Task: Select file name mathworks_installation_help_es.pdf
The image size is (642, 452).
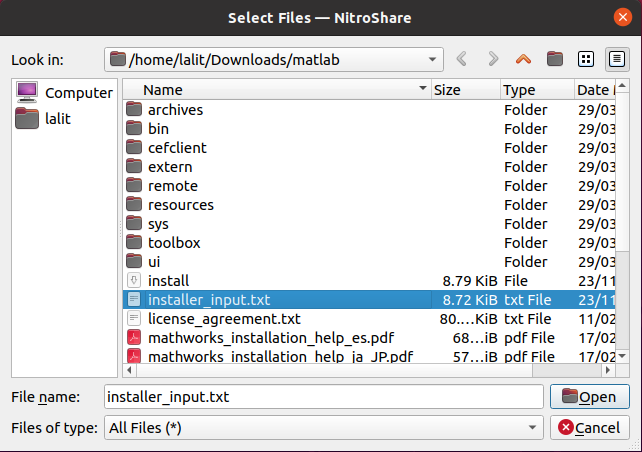Action: 271,338
